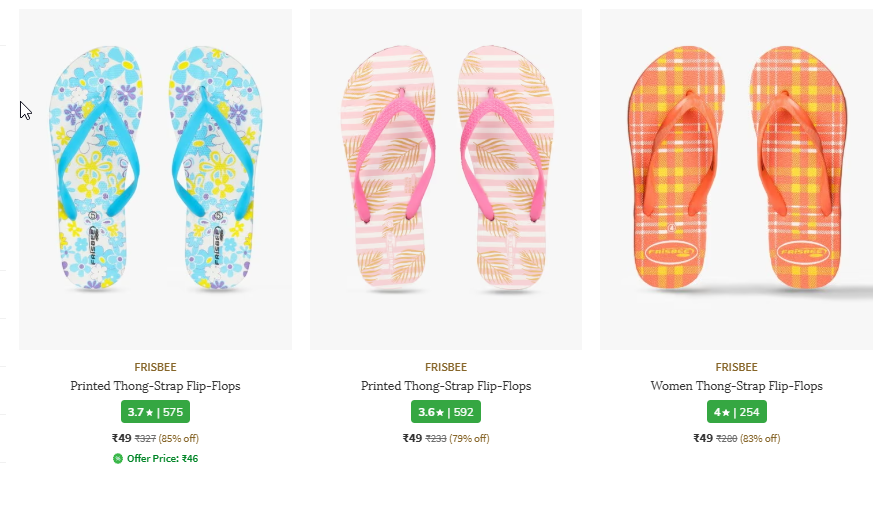885x508 pixels.
Task: Open the orange plaid flip-flops image
Action: click(x=736, y=180)
